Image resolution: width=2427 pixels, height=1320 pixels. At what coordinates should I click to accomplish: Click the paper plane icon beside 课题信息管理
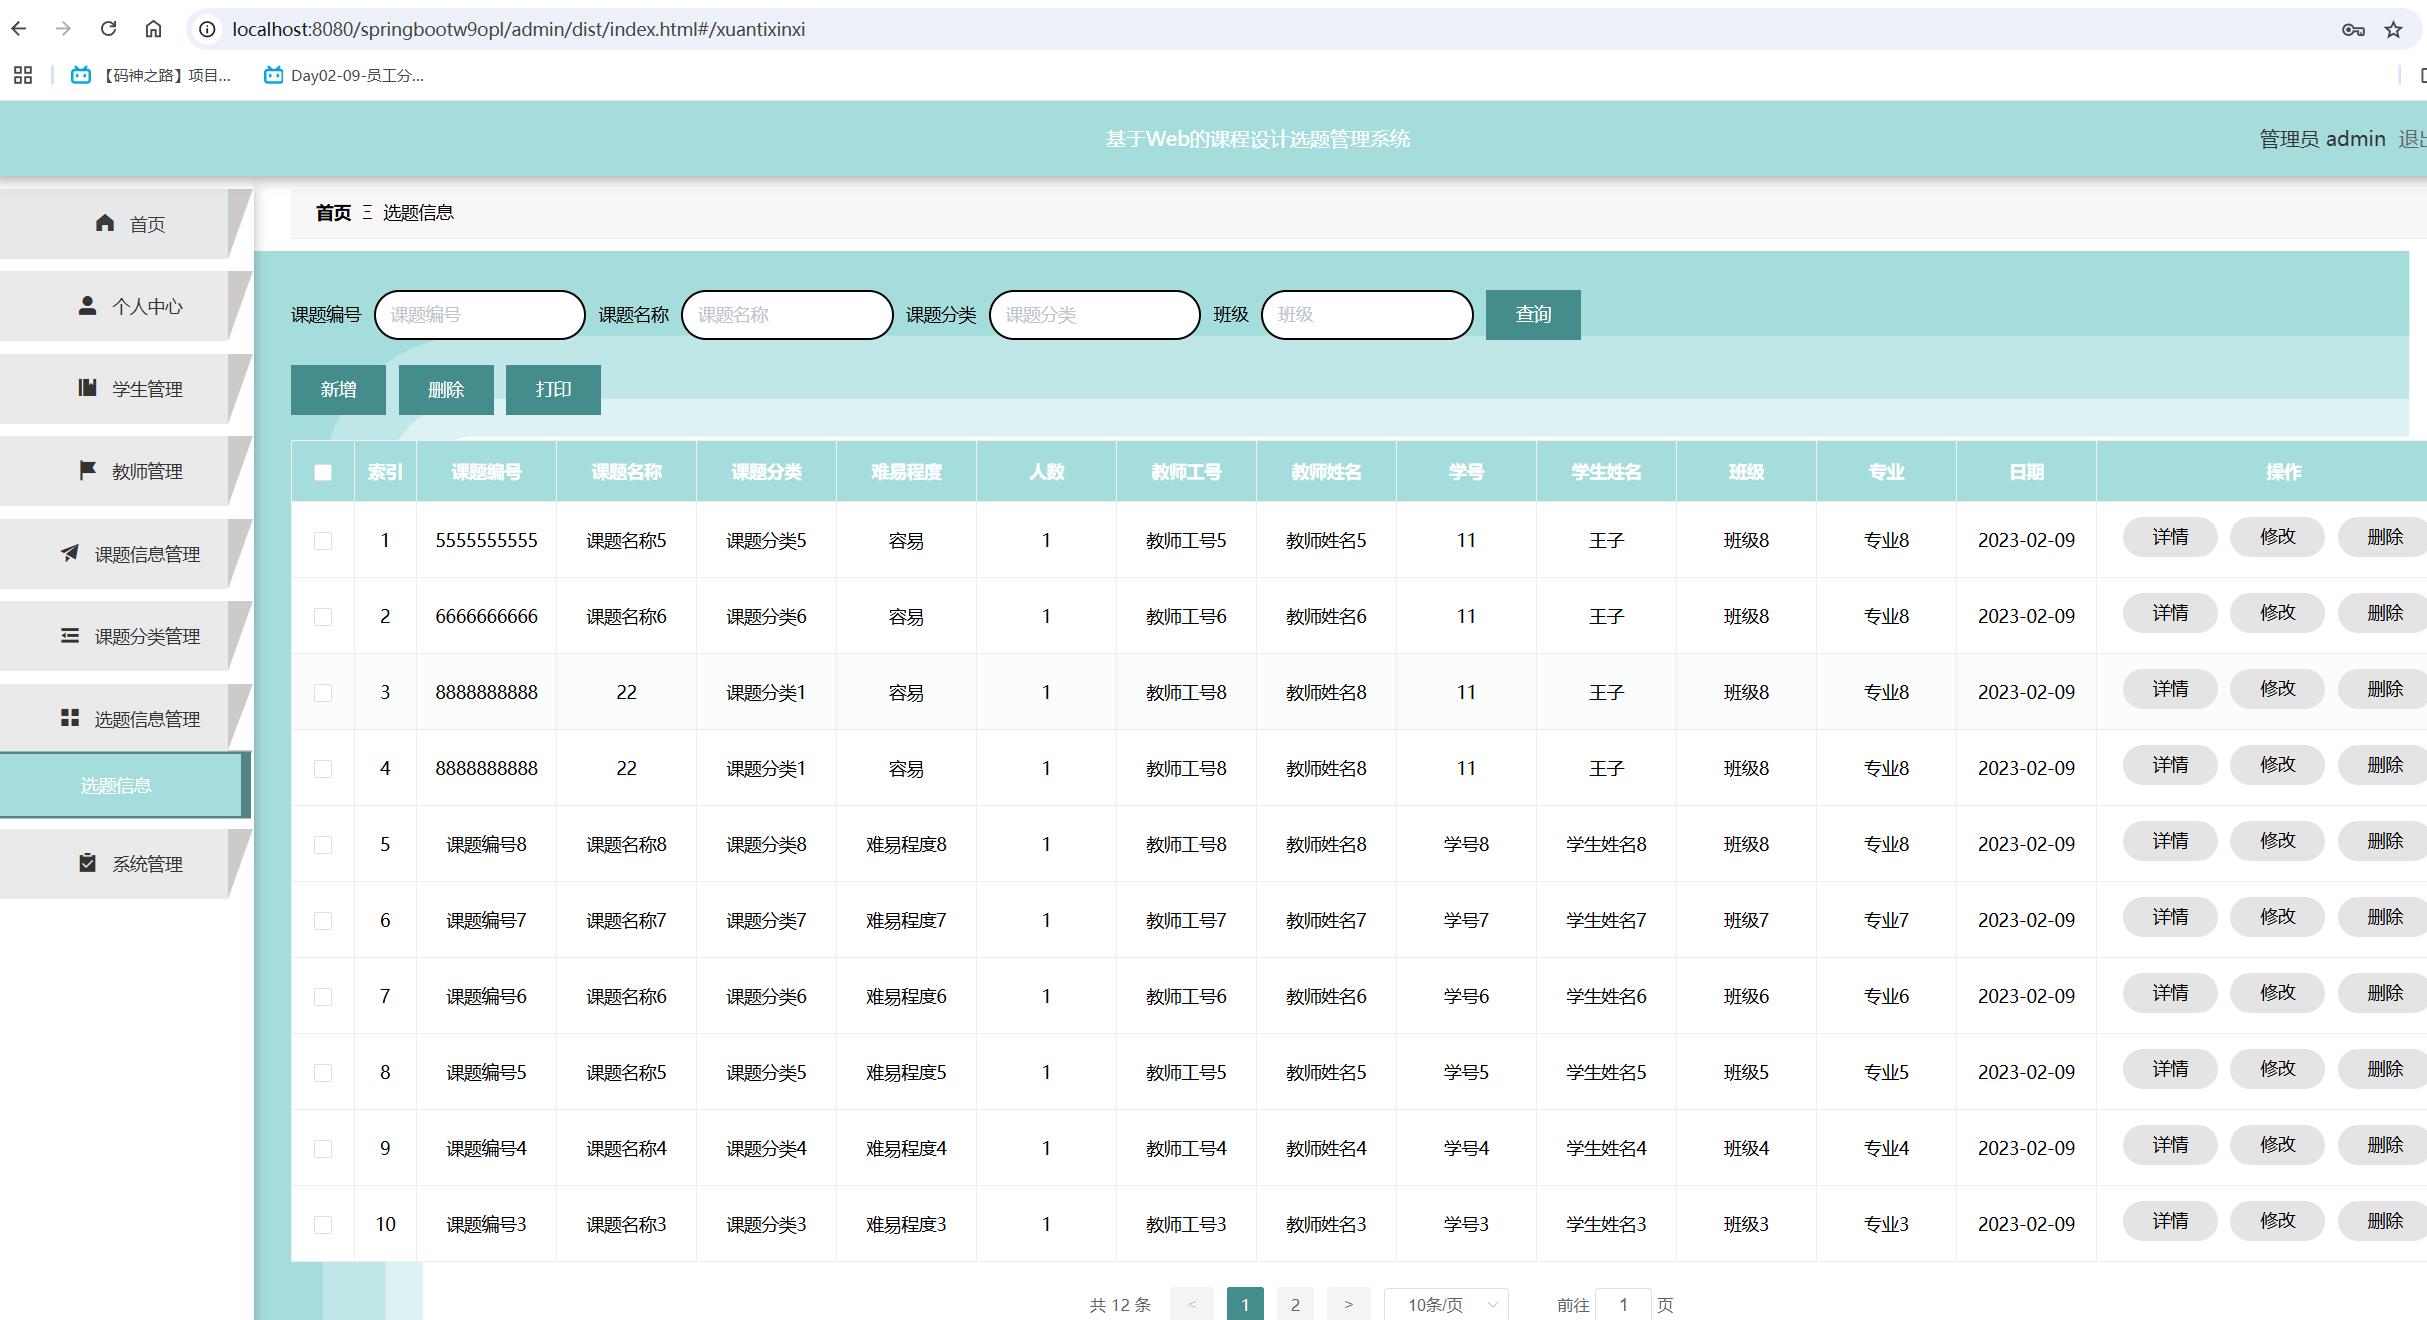(70, 553)
